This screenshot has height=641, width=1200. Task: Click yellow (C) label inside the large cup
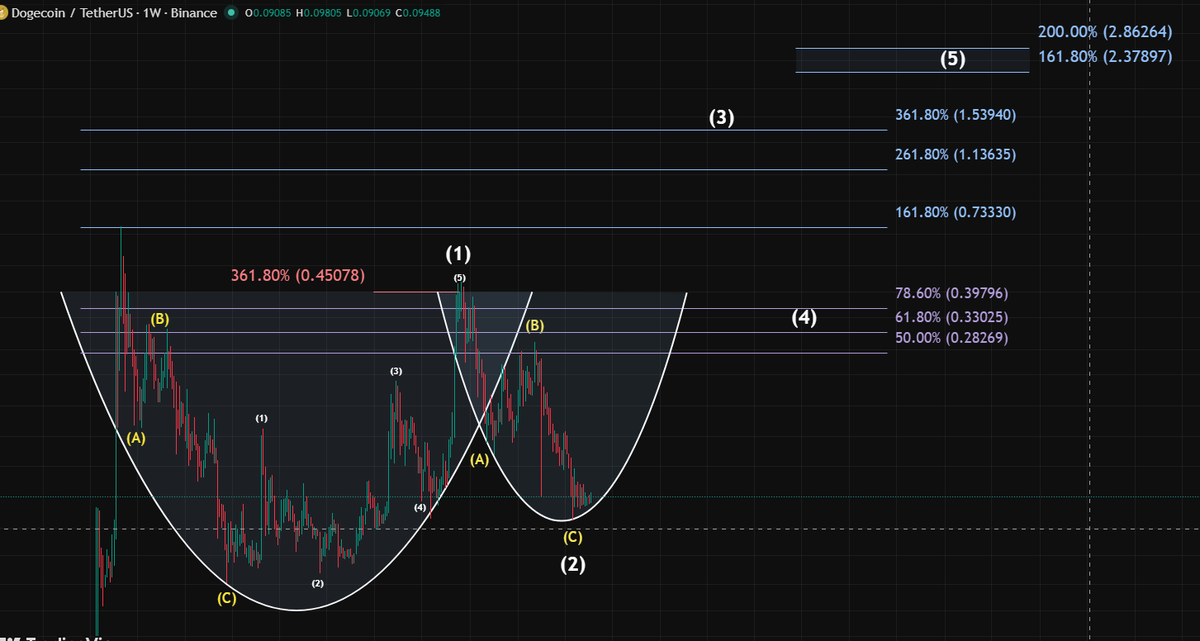[x=227, y=599]
